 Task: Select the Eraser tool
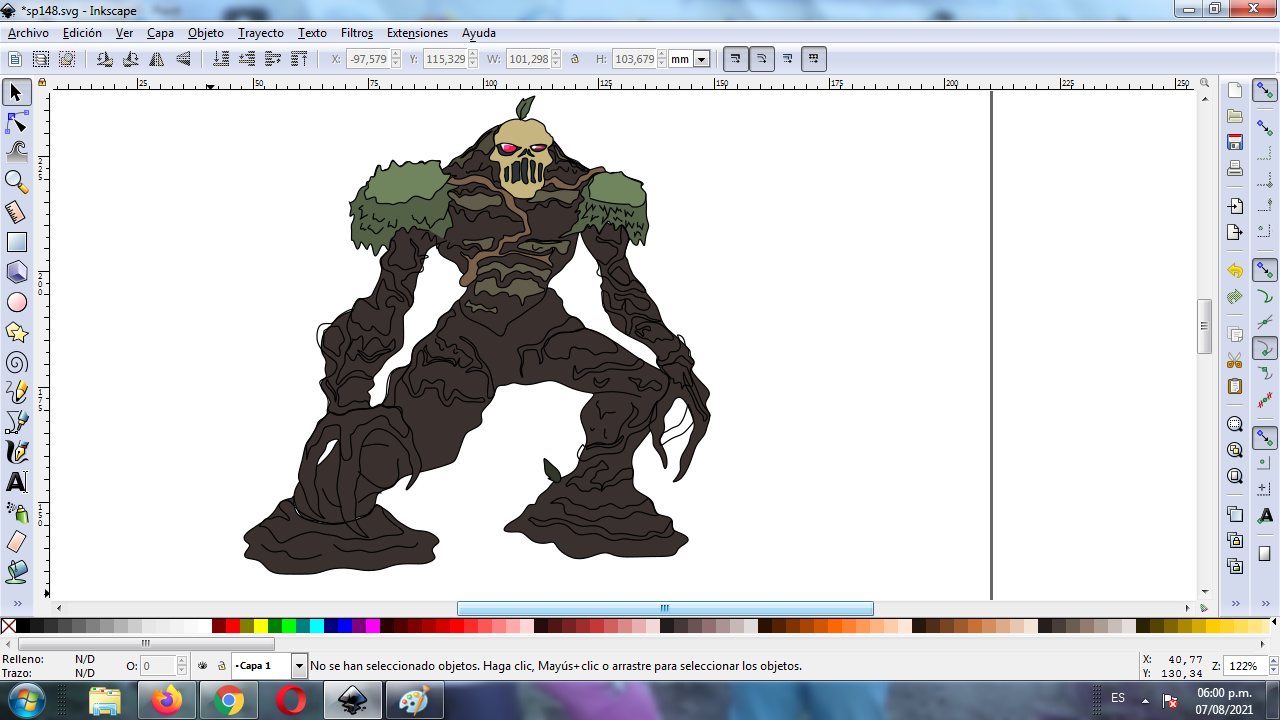coord(16,542)
